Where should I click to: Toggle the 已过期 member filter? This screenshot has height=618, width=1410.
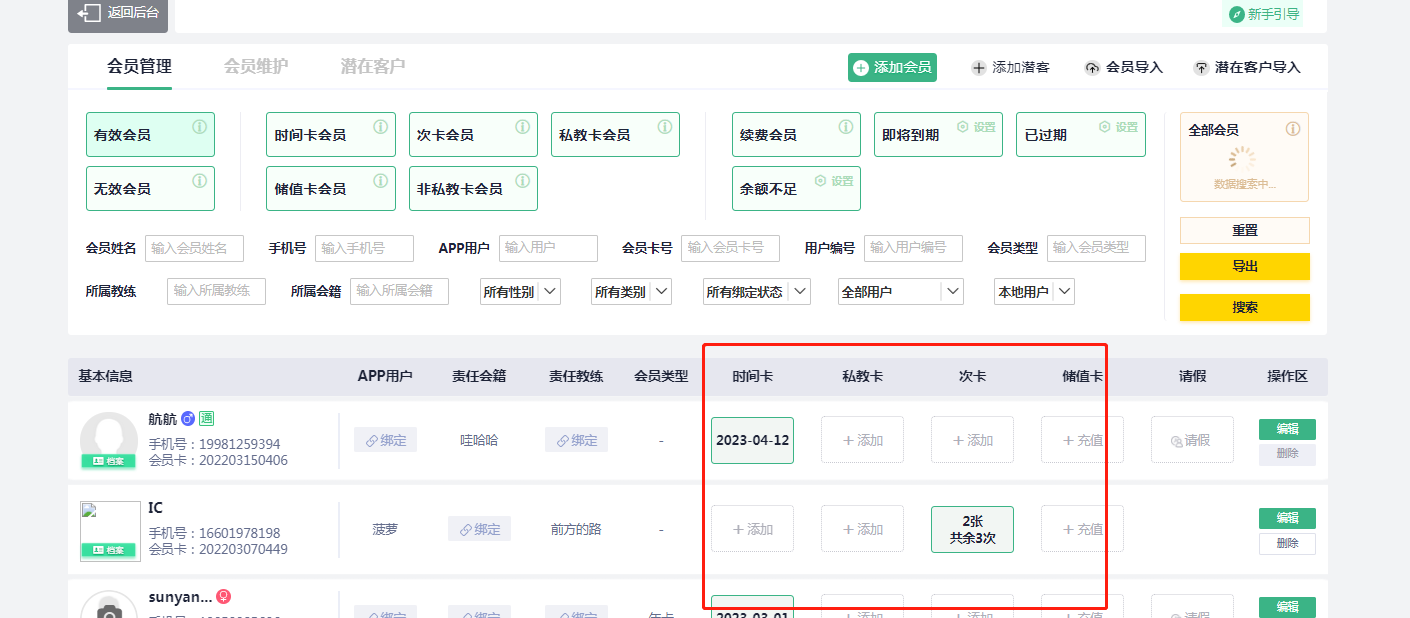[x=1079, y=135]
